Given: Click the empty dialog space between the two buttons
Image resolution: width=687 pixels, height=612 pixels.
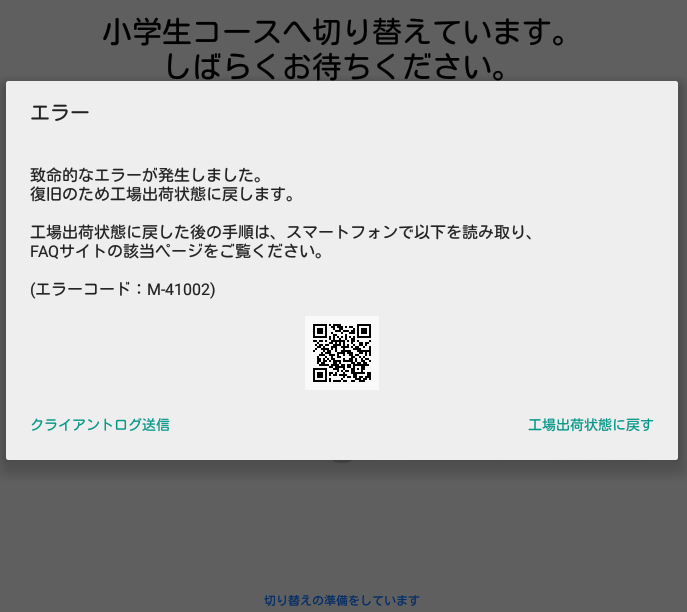Looking at the screenshot, I should point(345,425).
